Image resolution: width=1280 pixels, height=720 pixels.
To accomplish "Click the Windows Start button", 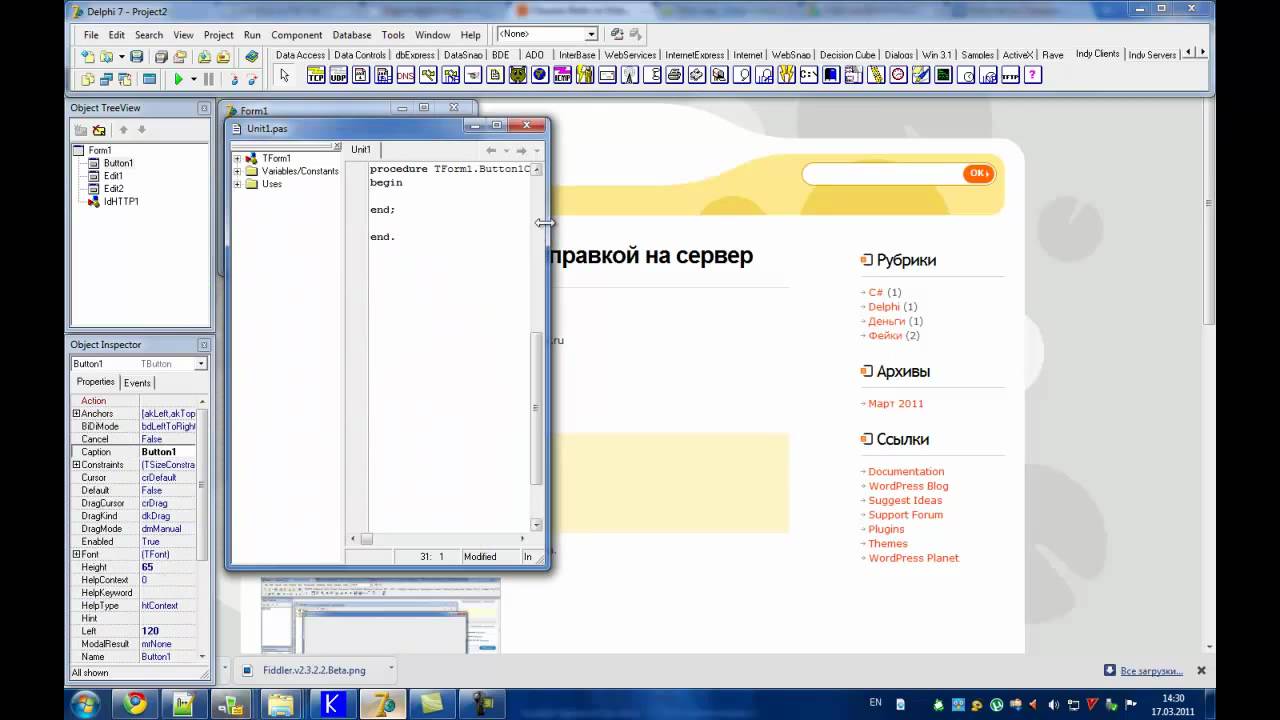I will [85, 704].
